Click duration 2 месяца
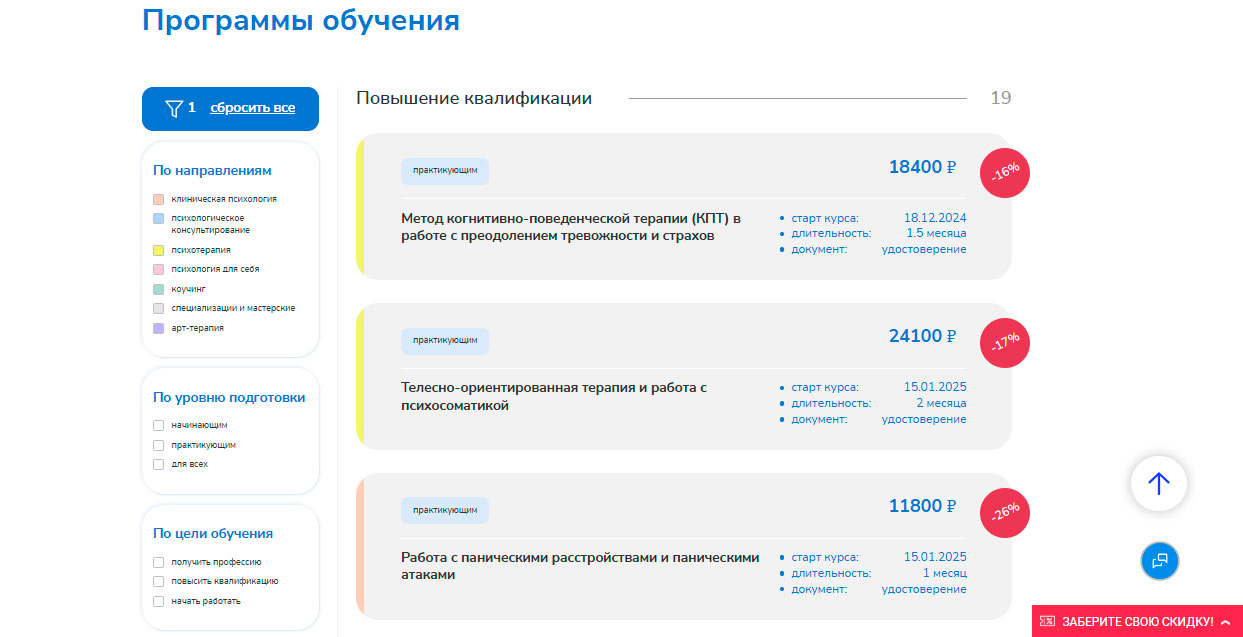The height and width of the screenshot is (637, 1243). [x=942, y=403]
